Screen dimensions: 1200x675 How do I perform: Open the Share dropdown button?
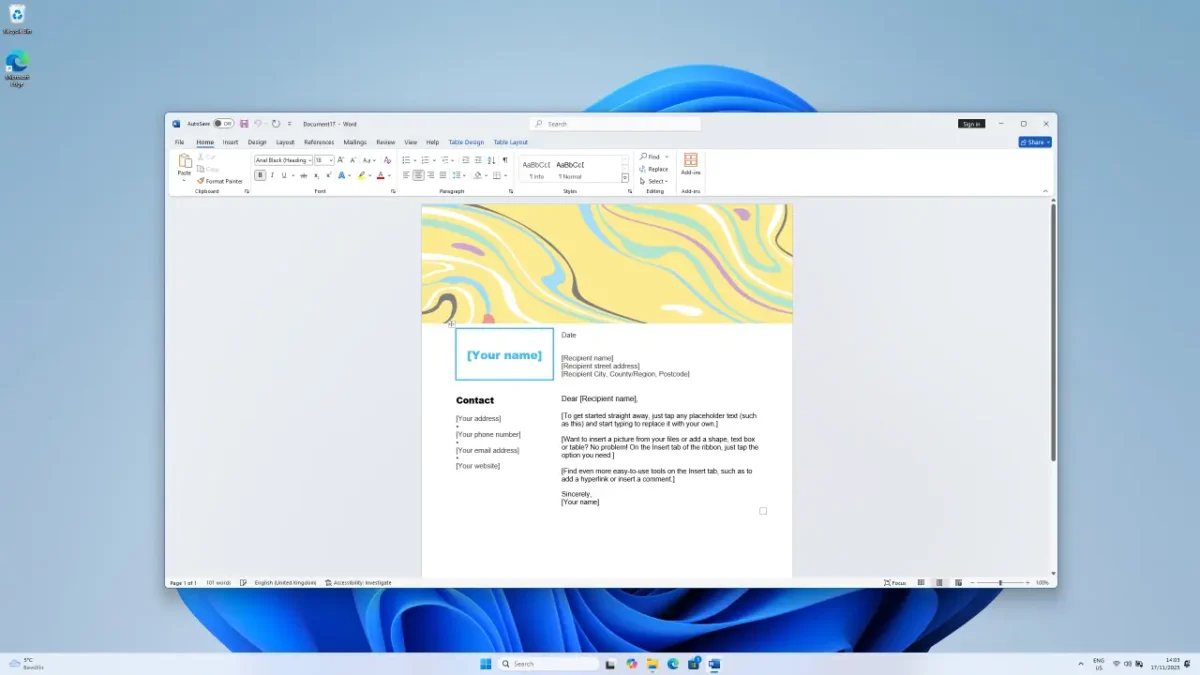tap(1035, 142)
